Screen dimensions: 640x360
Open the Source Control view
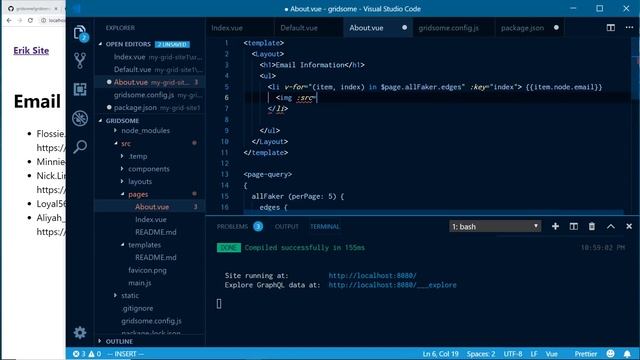coord(80,60)
